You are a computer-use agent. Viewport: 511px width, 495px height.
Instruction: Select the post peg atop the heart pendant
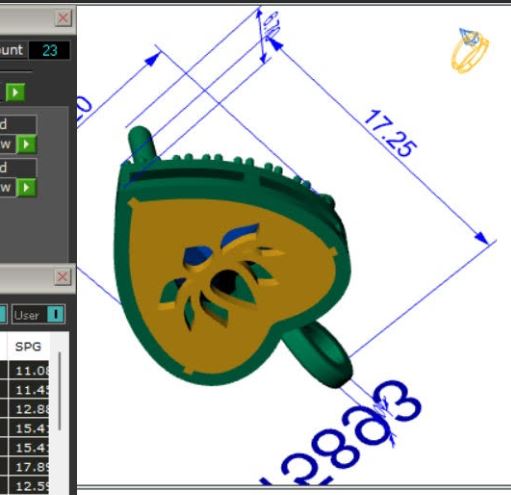point(142,143)
